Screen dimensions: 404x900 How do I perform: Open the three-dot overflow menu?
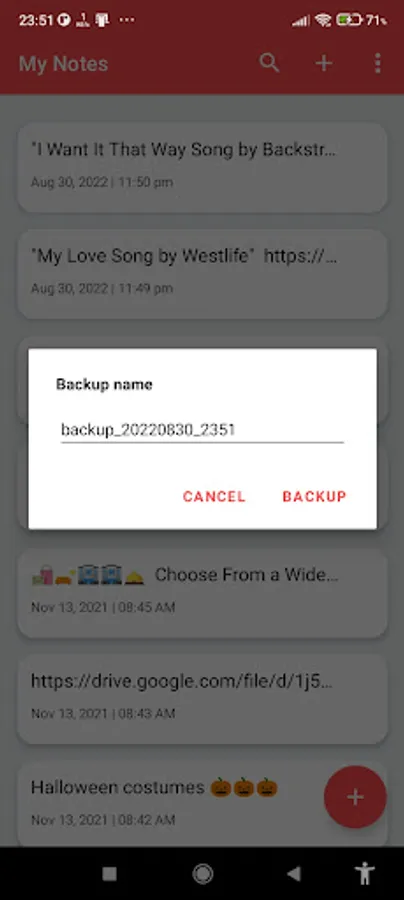point(377,63)
